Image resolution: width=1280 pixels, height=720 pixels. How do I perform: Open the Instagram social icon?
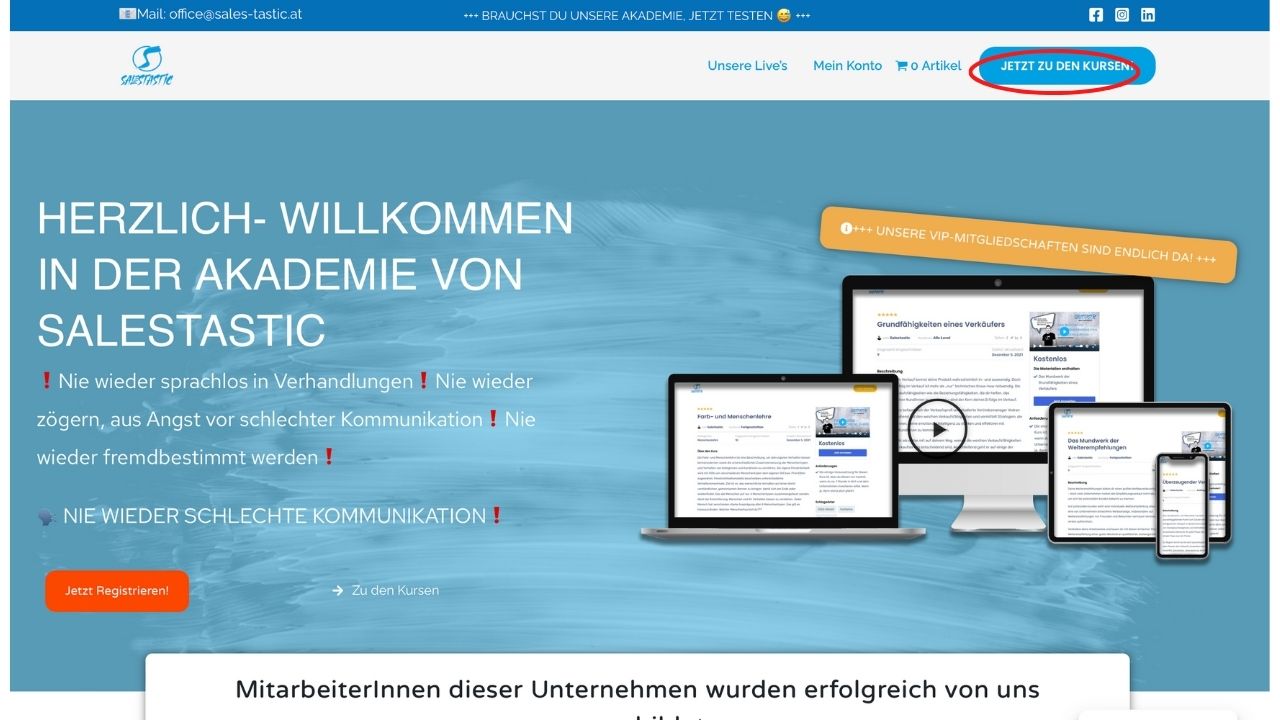coord(1122,15)
